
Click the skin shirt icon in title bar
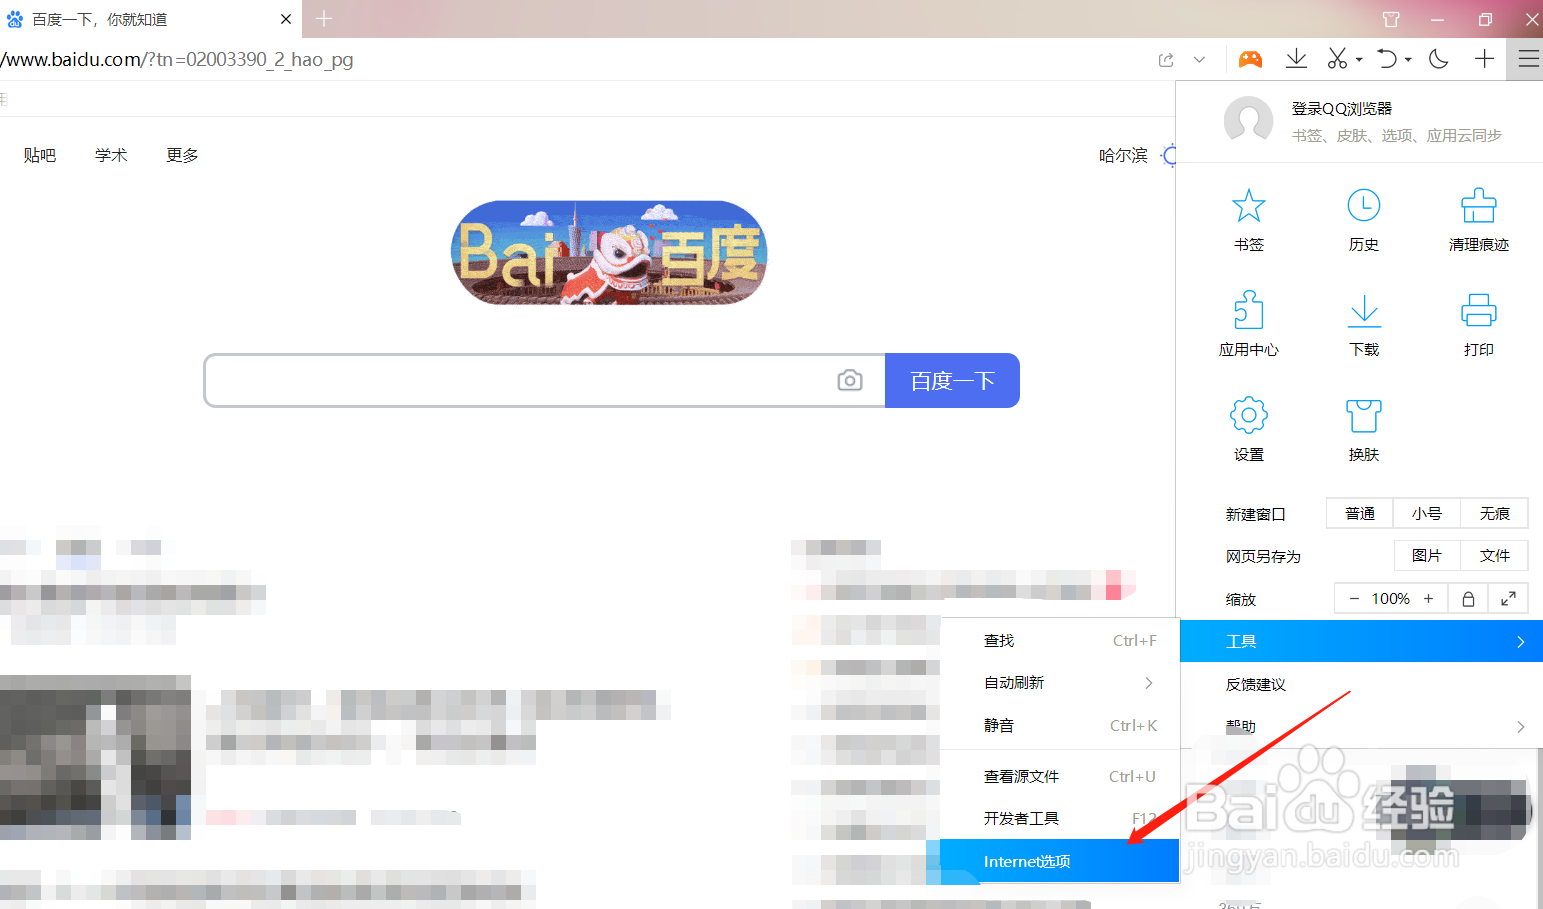click(x=1391, y=19)
